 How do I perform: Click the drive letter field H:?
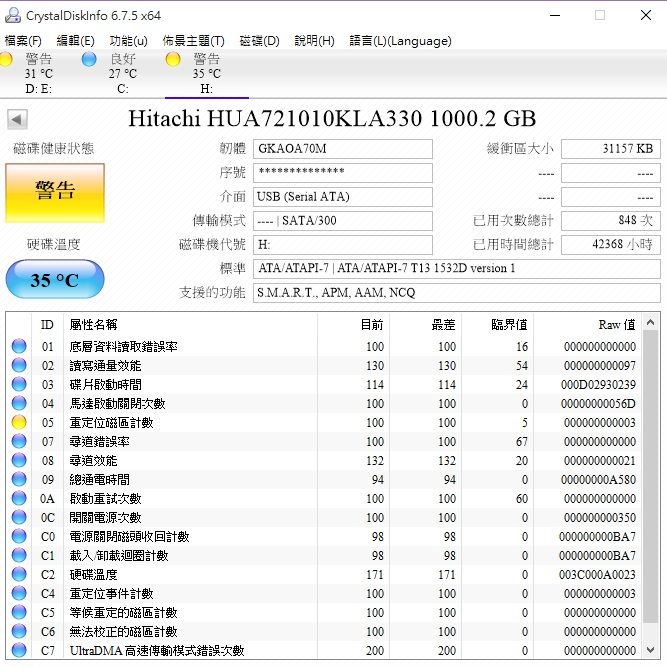point(343,245)
